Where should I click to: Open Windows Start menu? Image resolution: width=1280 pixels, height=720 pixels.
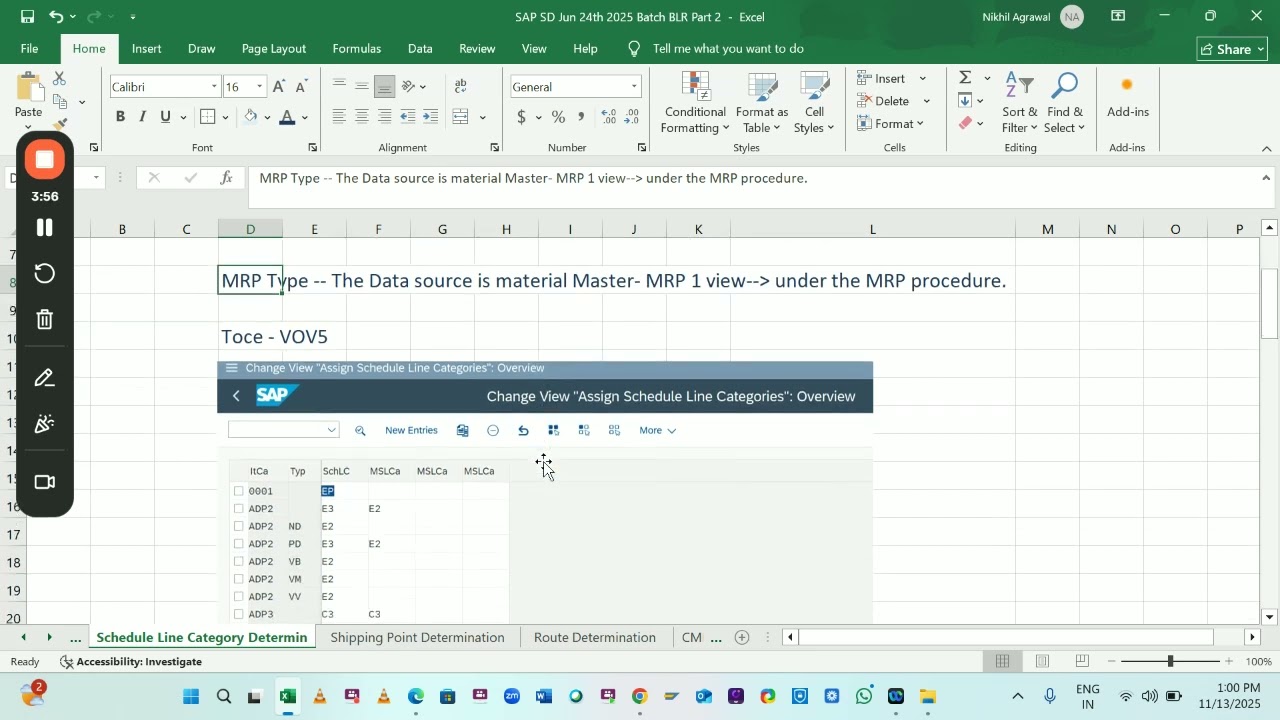click(191, 697)
